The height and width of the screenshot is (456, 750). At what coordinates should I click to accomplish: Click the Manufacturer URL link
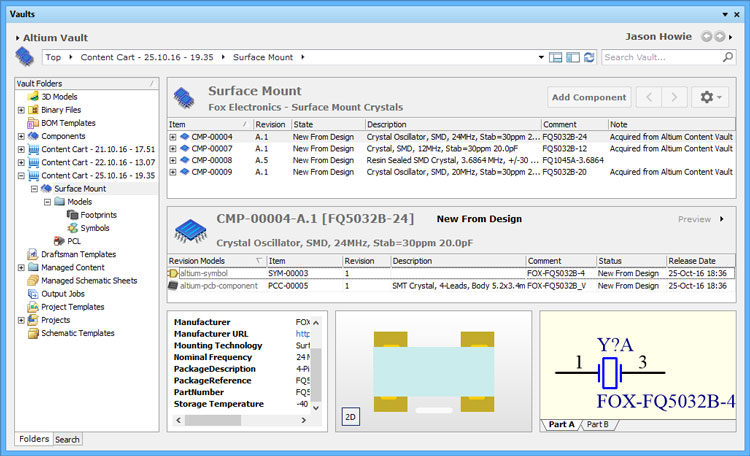(x=302, y=334)
